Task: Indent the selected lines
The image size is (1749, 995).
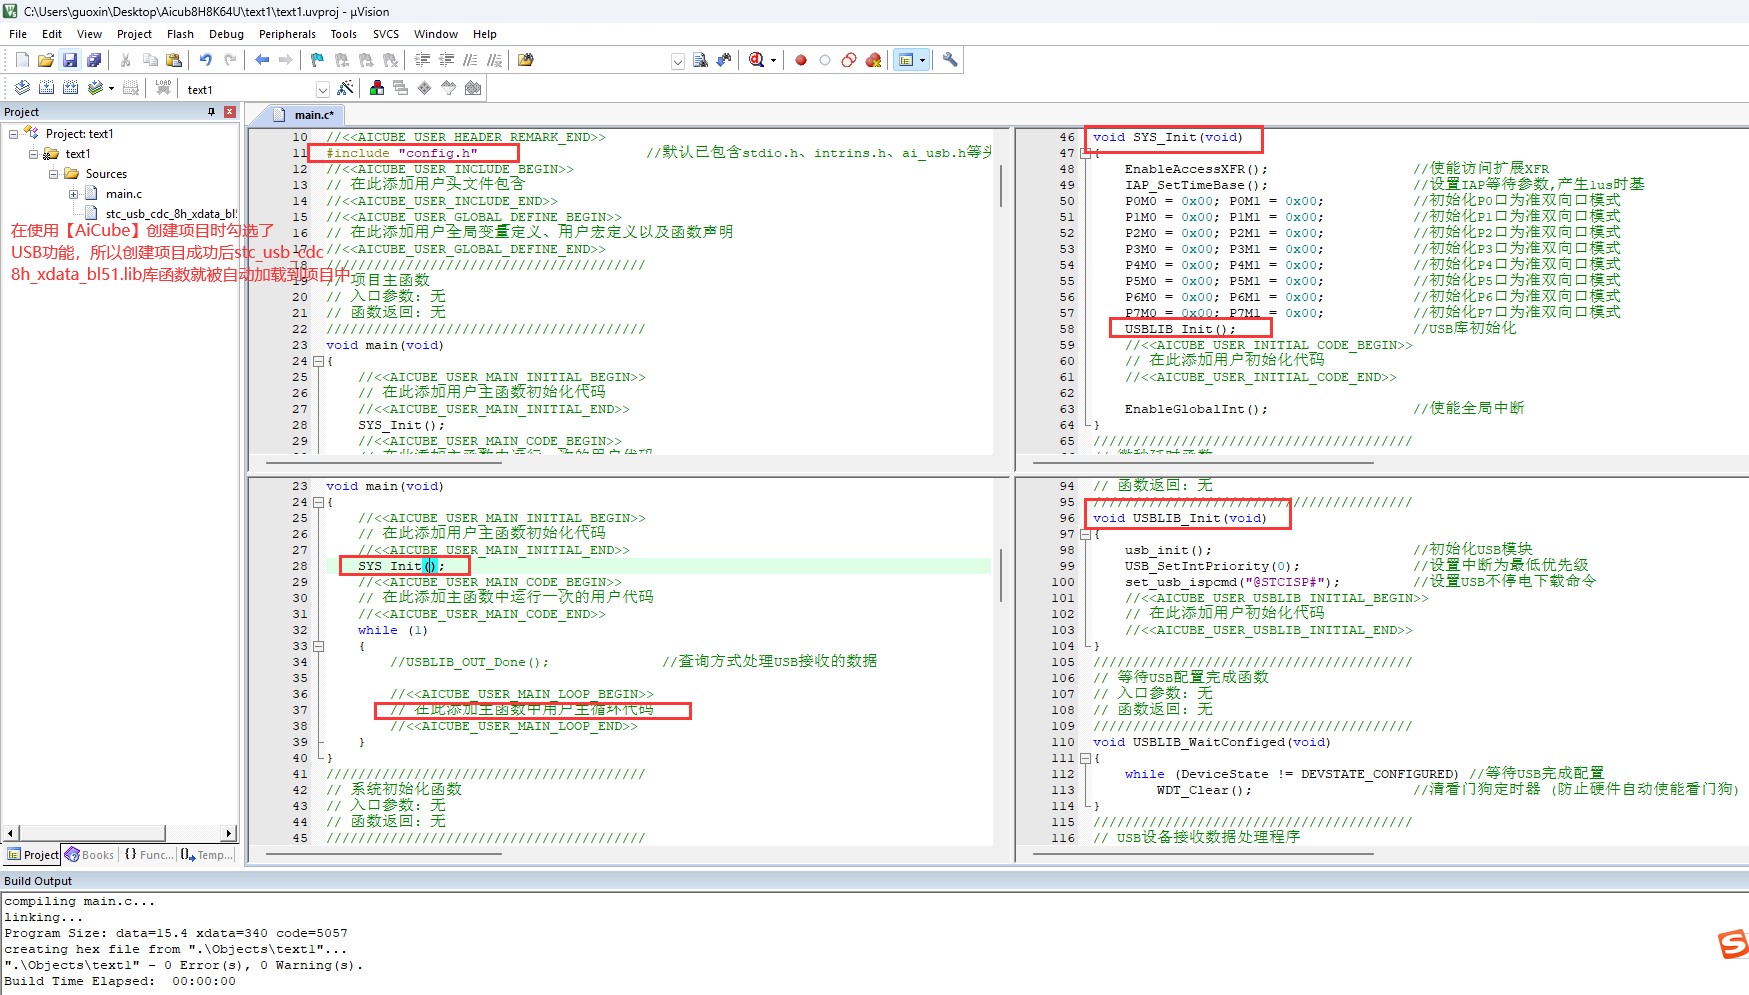Action: pyautogui.click(x=422, y=60)
